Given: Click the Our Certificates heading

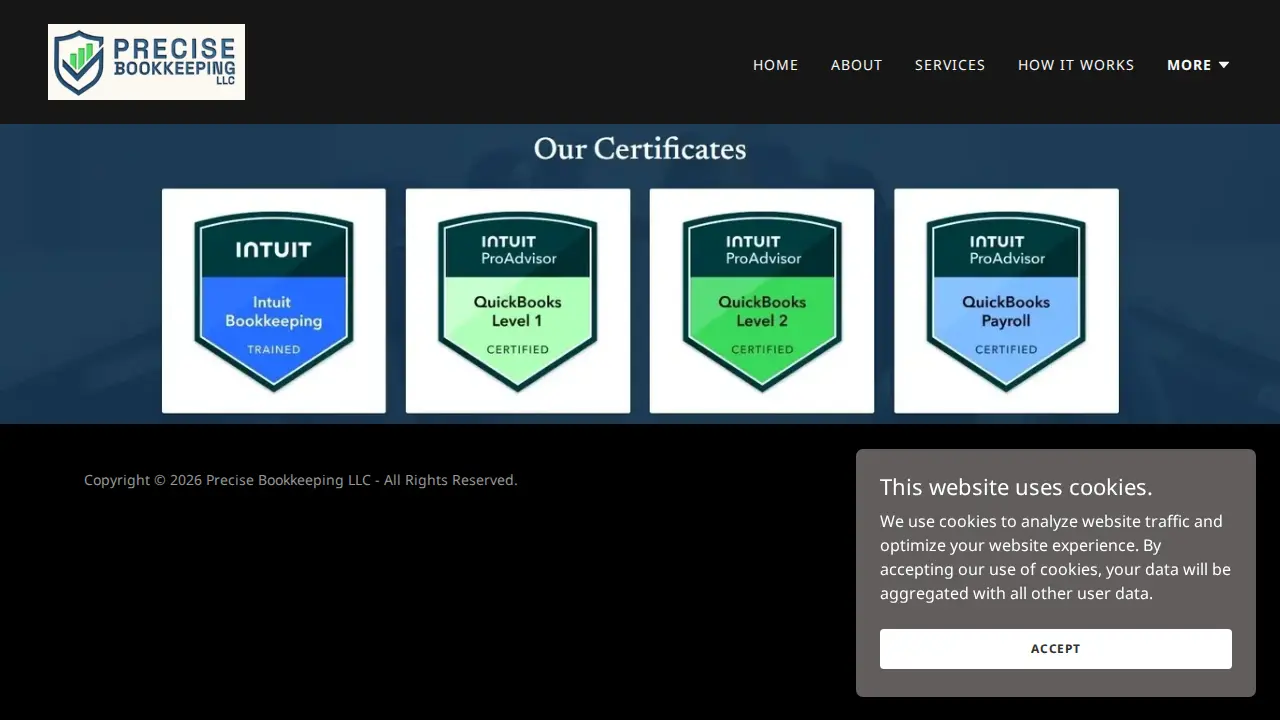Looking at the screenshot, I should tap(640, 149).
